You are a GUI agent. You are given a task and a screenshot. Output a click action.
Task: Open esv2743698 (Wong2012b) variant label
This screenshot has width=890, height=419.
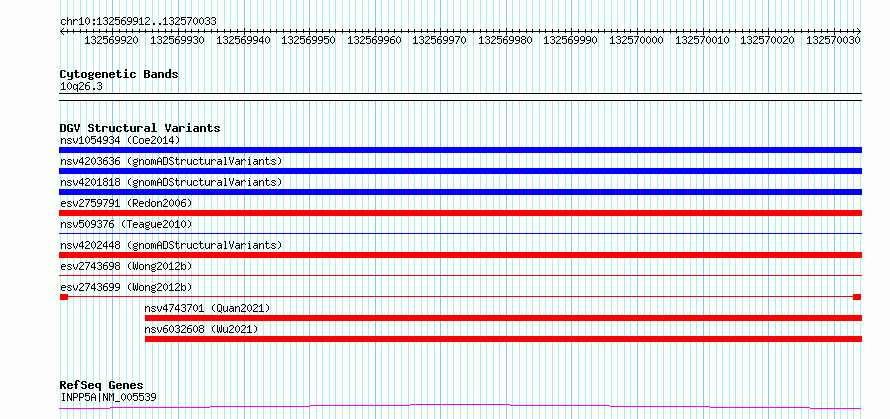126,266
